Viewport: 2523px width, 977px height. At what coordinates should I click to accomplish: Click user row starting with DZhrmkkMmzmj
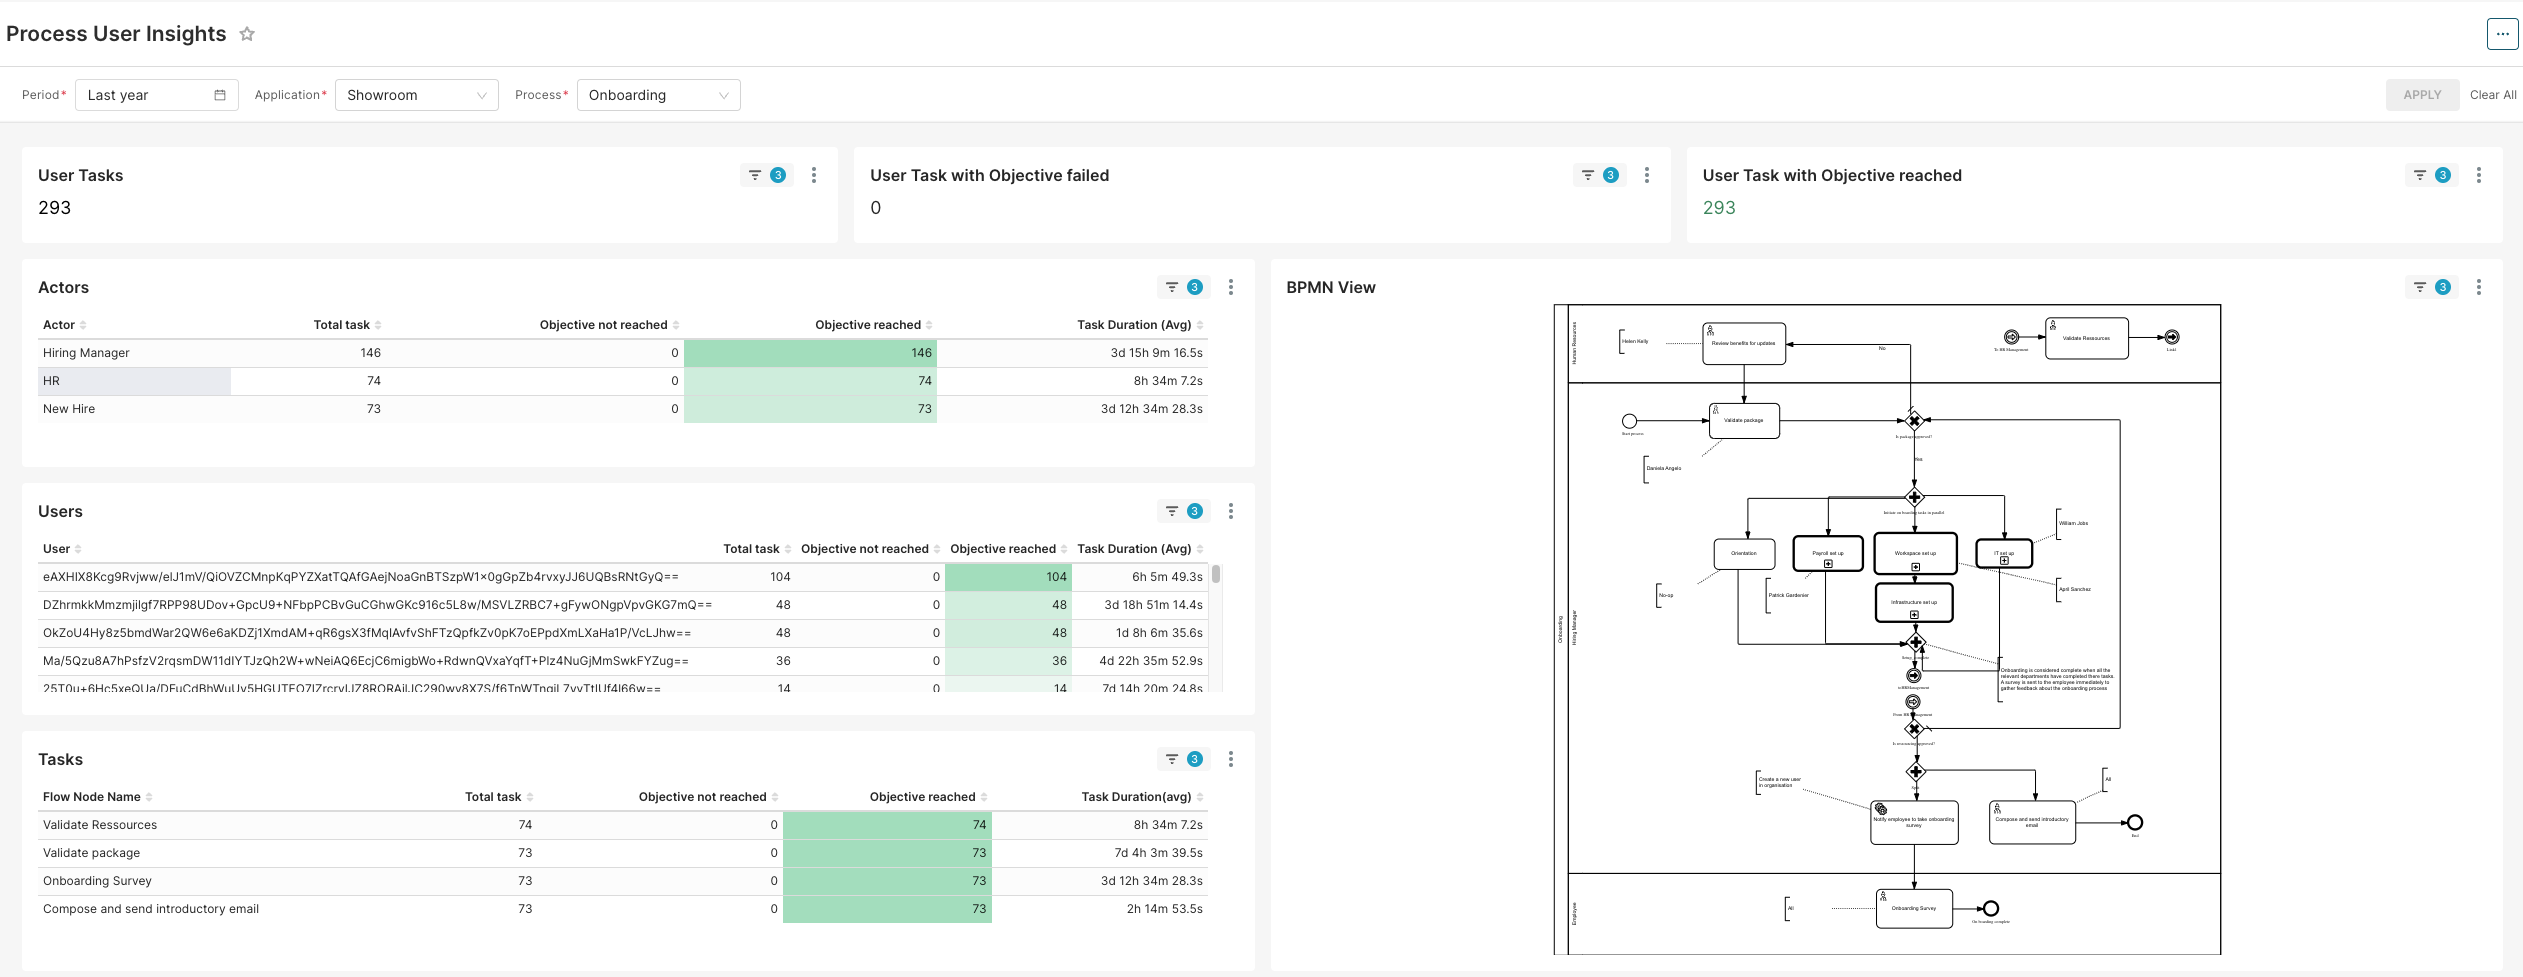623,605
